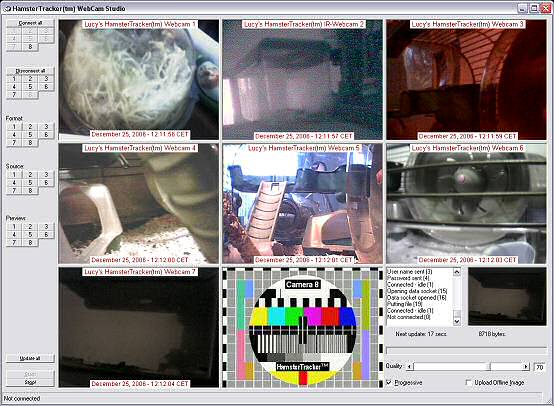554x406 pixels.
Task: Click the '8718 bytes' label
Action: click(492, 334)
